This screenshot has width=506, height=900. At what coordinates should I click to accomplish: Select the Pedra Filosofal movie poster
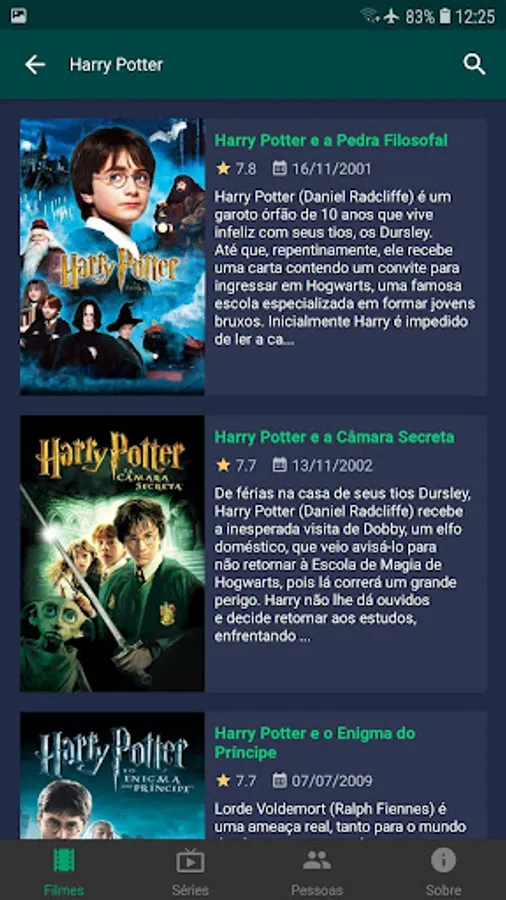[112, 257]
